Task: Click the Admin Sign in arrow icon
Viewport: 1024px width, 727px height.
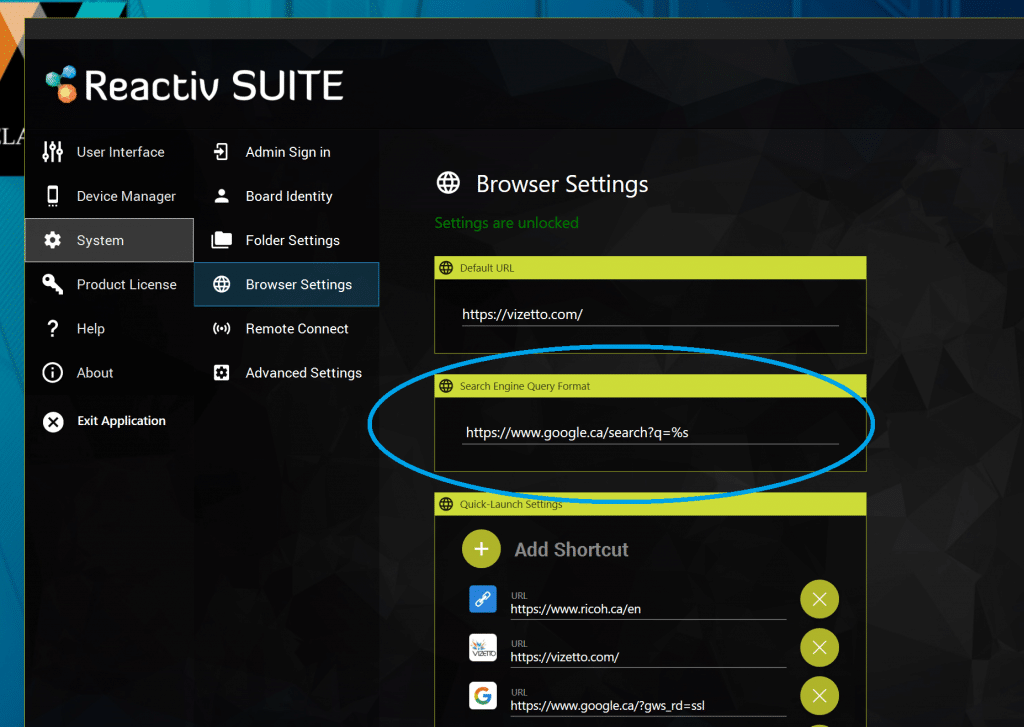Action: [x=221, y=152]
